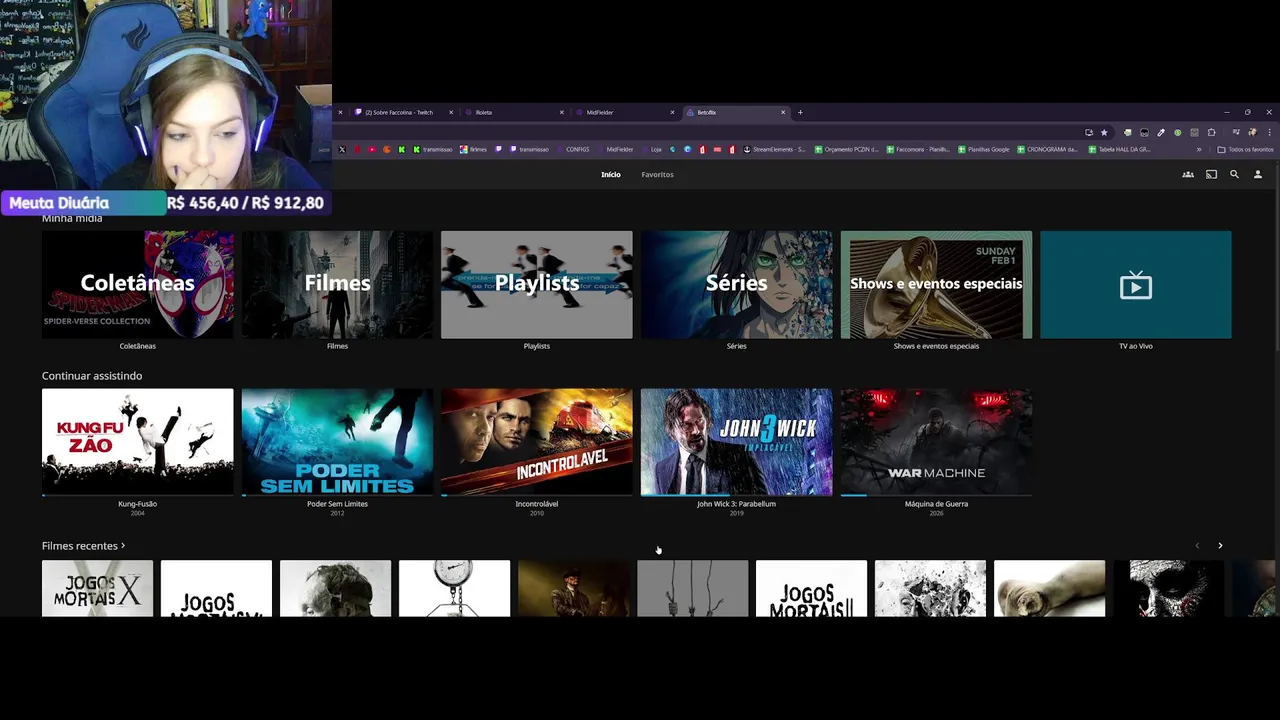
Task: Open the firlmes bookmark
Action: click(x=473, y=149)
